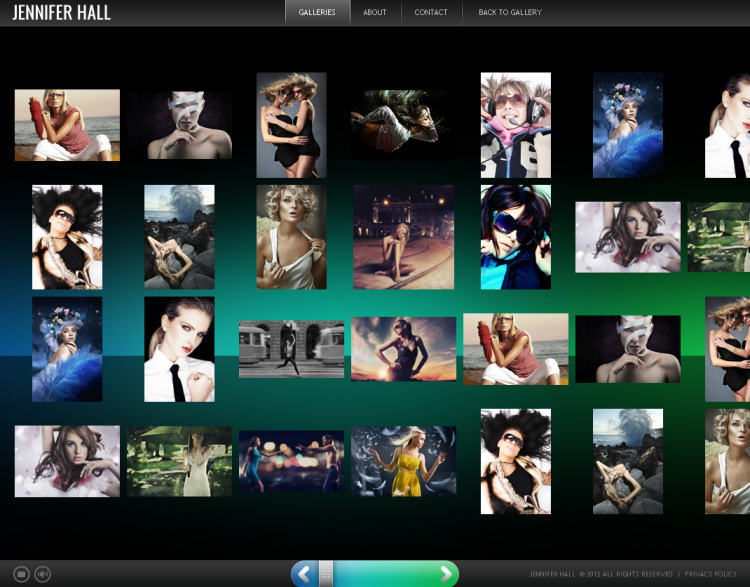This screenshot has height=587, width=750.
Task: Open the bottom-row crashing wave on rocks photo
Action: pos(628,461)
